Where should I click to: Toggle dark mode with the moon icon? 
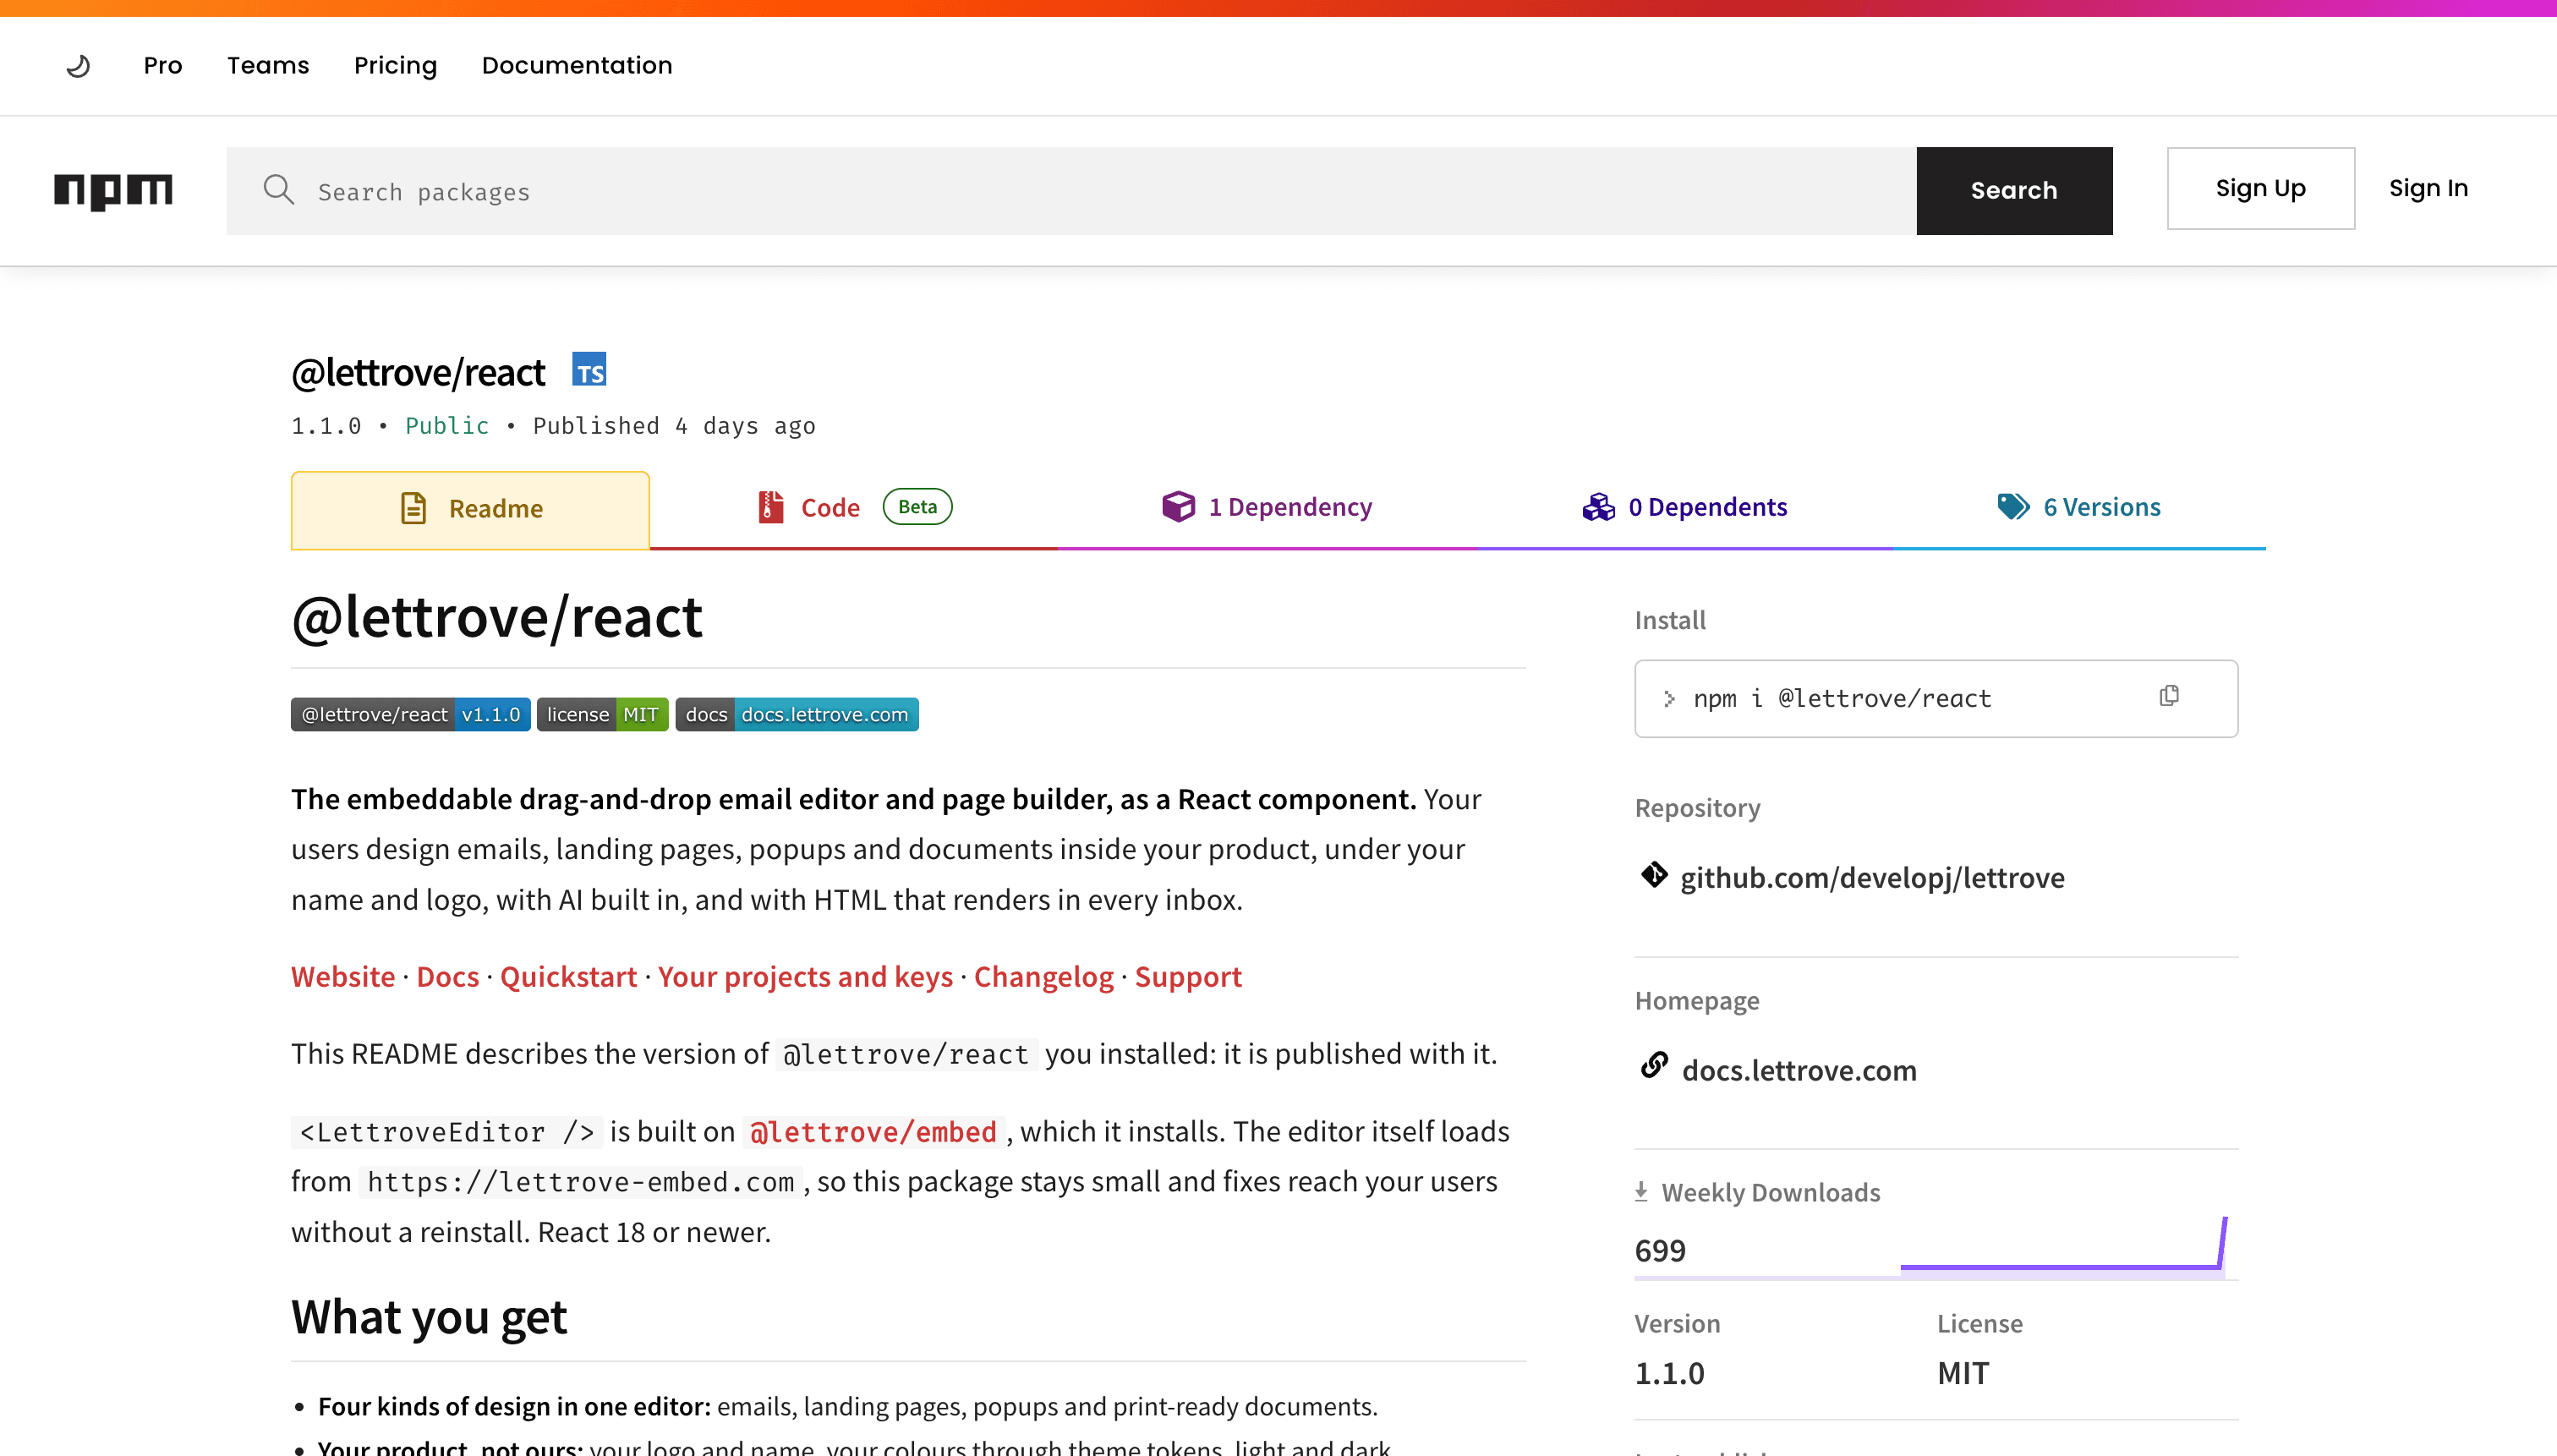click(78, 66)
